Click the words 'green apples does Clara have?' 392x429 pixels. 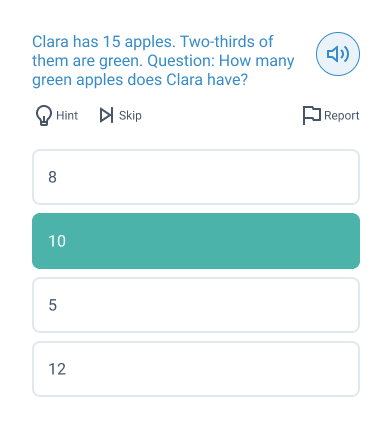tap(140, 80)
